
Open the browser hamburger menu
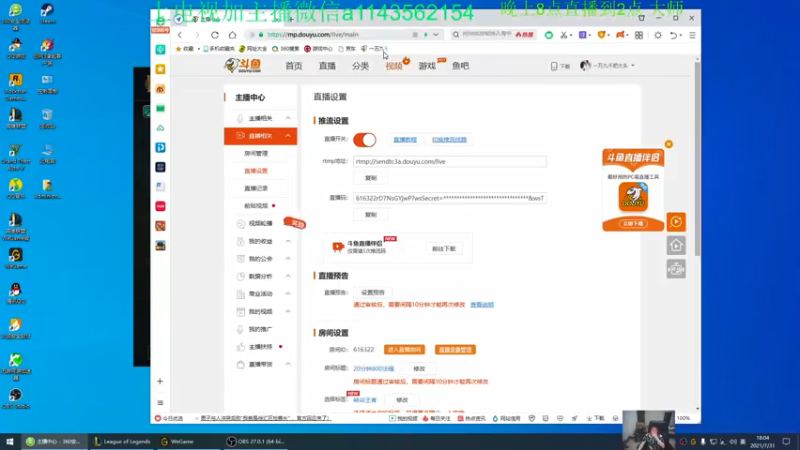(692, 35)
